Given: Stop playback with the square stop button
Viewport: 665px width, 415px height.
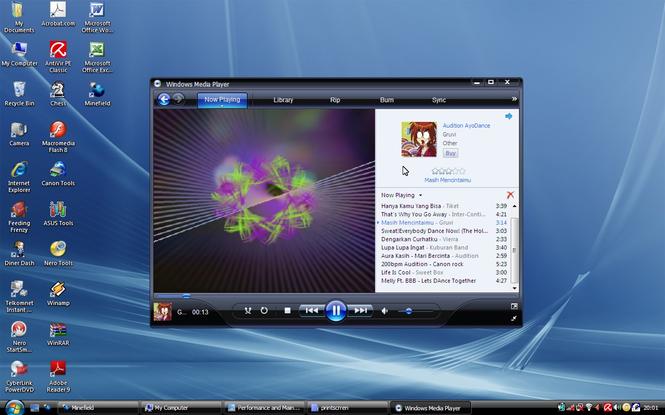Looking at the screenshot, I should pos(287,311).
